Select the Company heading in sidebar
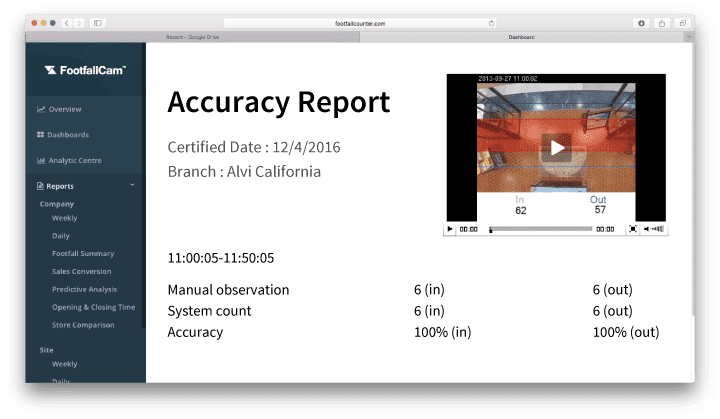The height and width of the screenshot is (419, 720). point(56,204)
